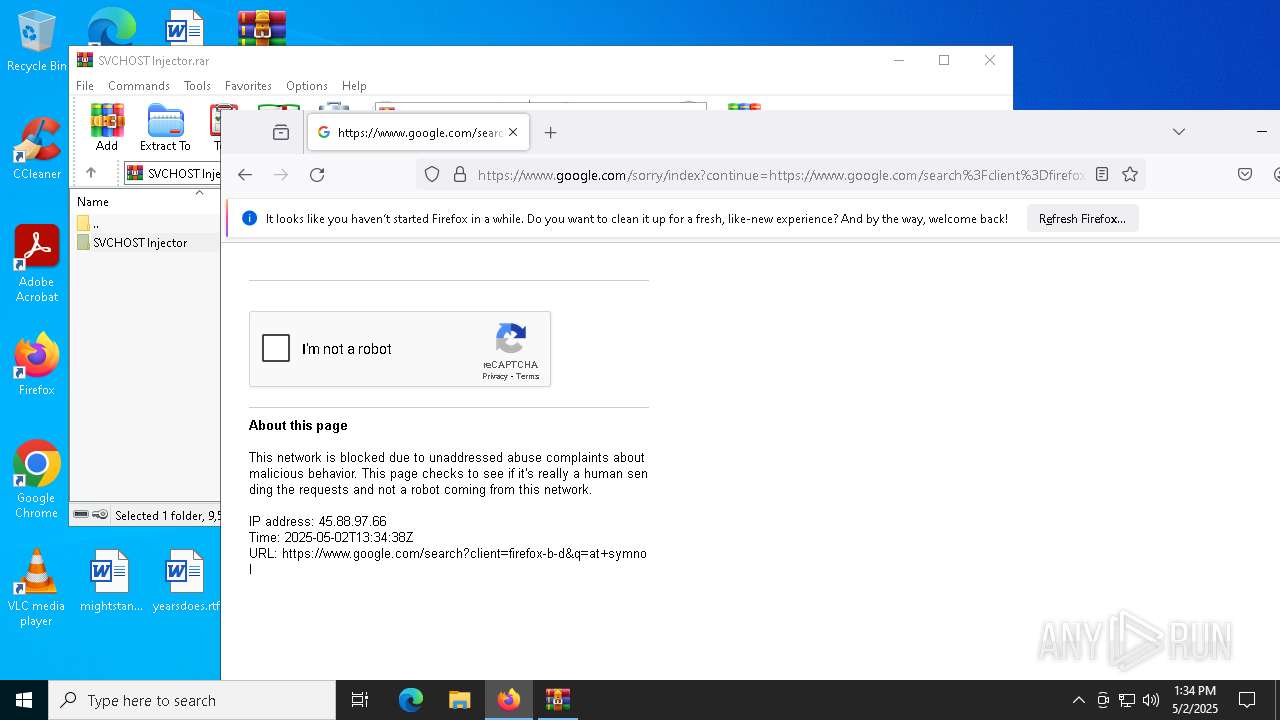This screenshot has height=720, width=1280.
Task: Close the google.com tab
Action: tap(513, 132)
